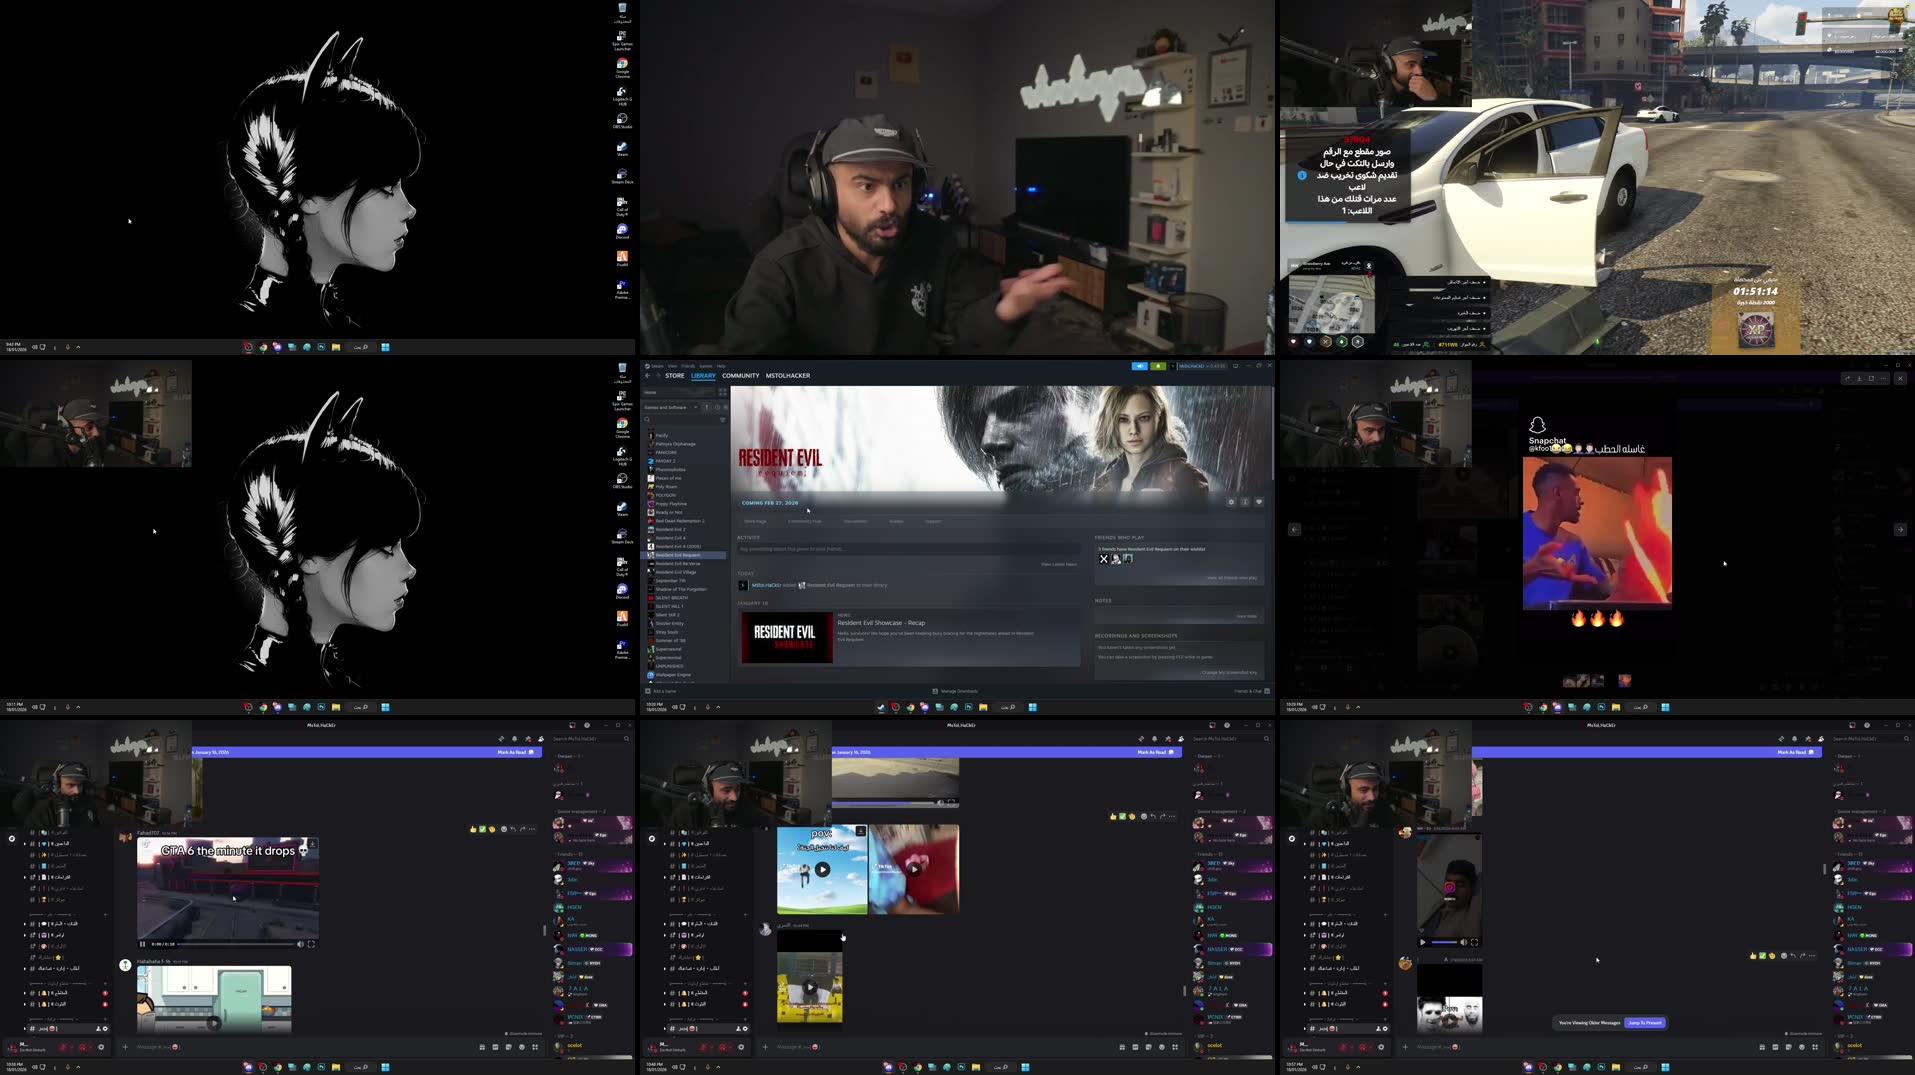Image resolution: width=1915 pixels, height=1075 pixels.
Task: Open Steam notifications bell icon
Action: pos(1158,365)
